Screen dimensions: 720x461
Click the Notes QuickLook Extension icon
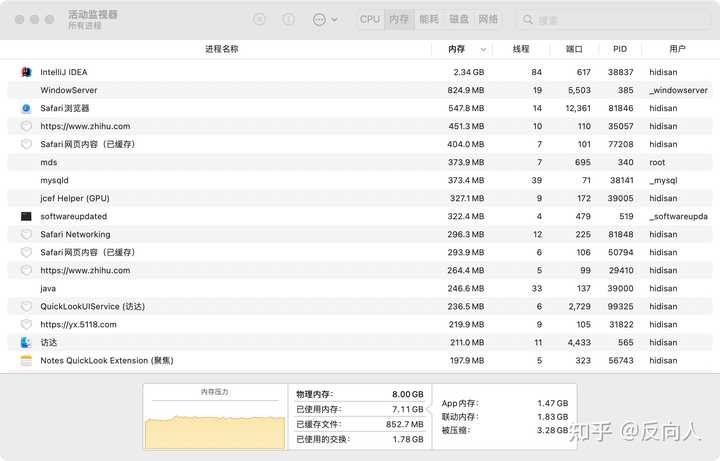point(26,360)
